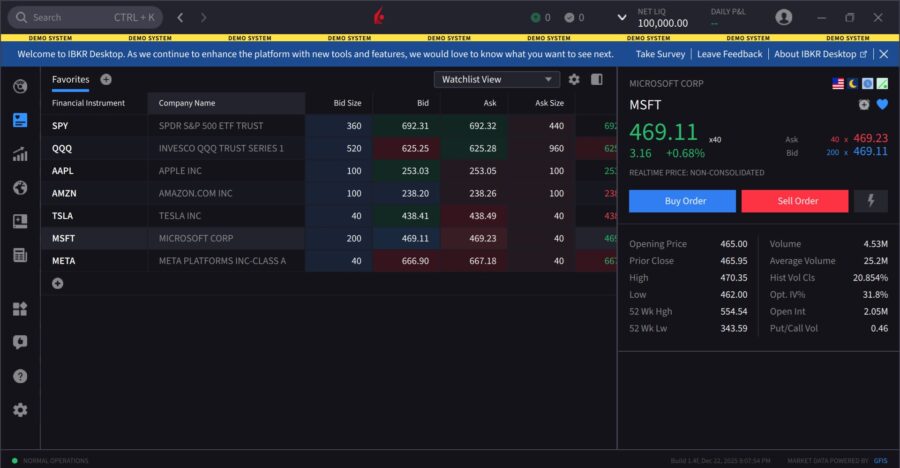Select the AMZN row
Screen dimensions: 900x468
[329, 193]
